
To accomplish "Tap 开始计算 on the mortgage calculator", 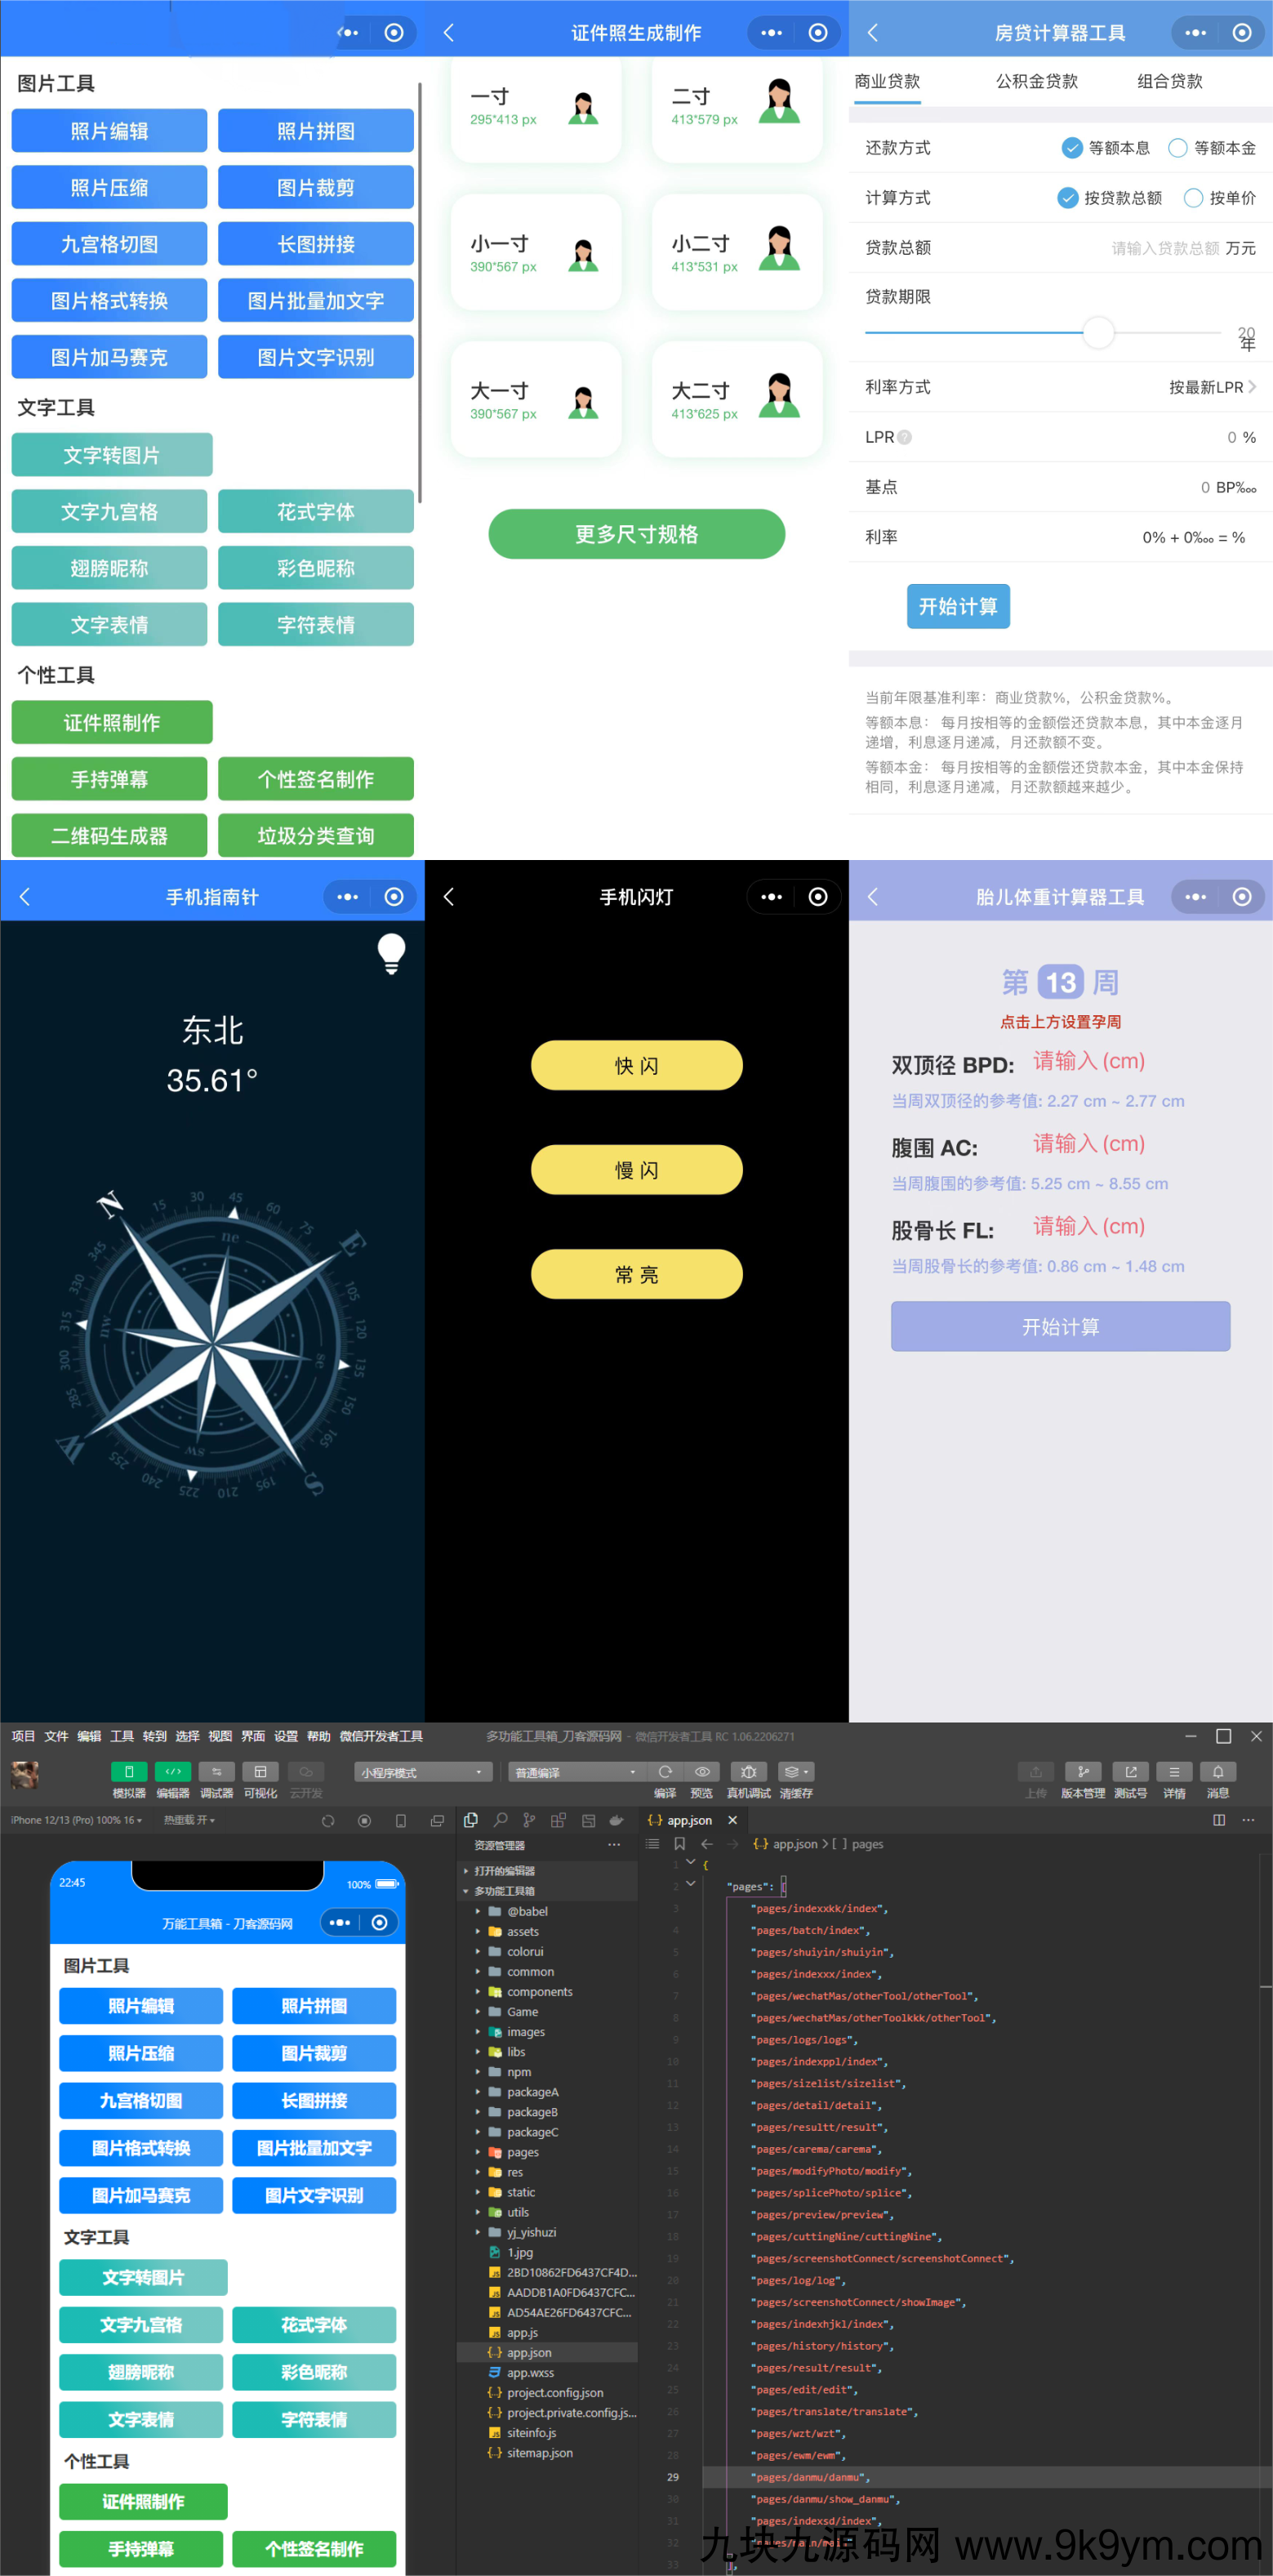I will [957, 606].
